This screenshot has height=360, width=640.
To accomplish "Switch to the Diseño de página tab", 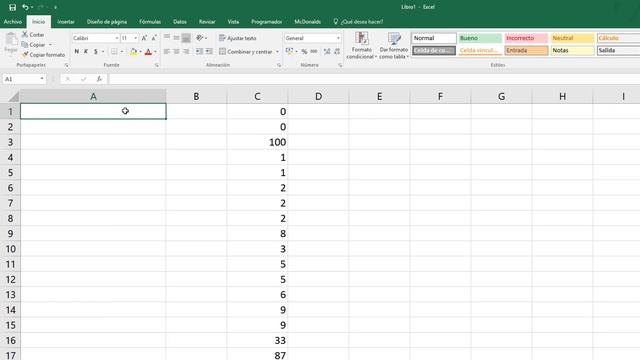I will pyautogui.click(x=107, y=22).
